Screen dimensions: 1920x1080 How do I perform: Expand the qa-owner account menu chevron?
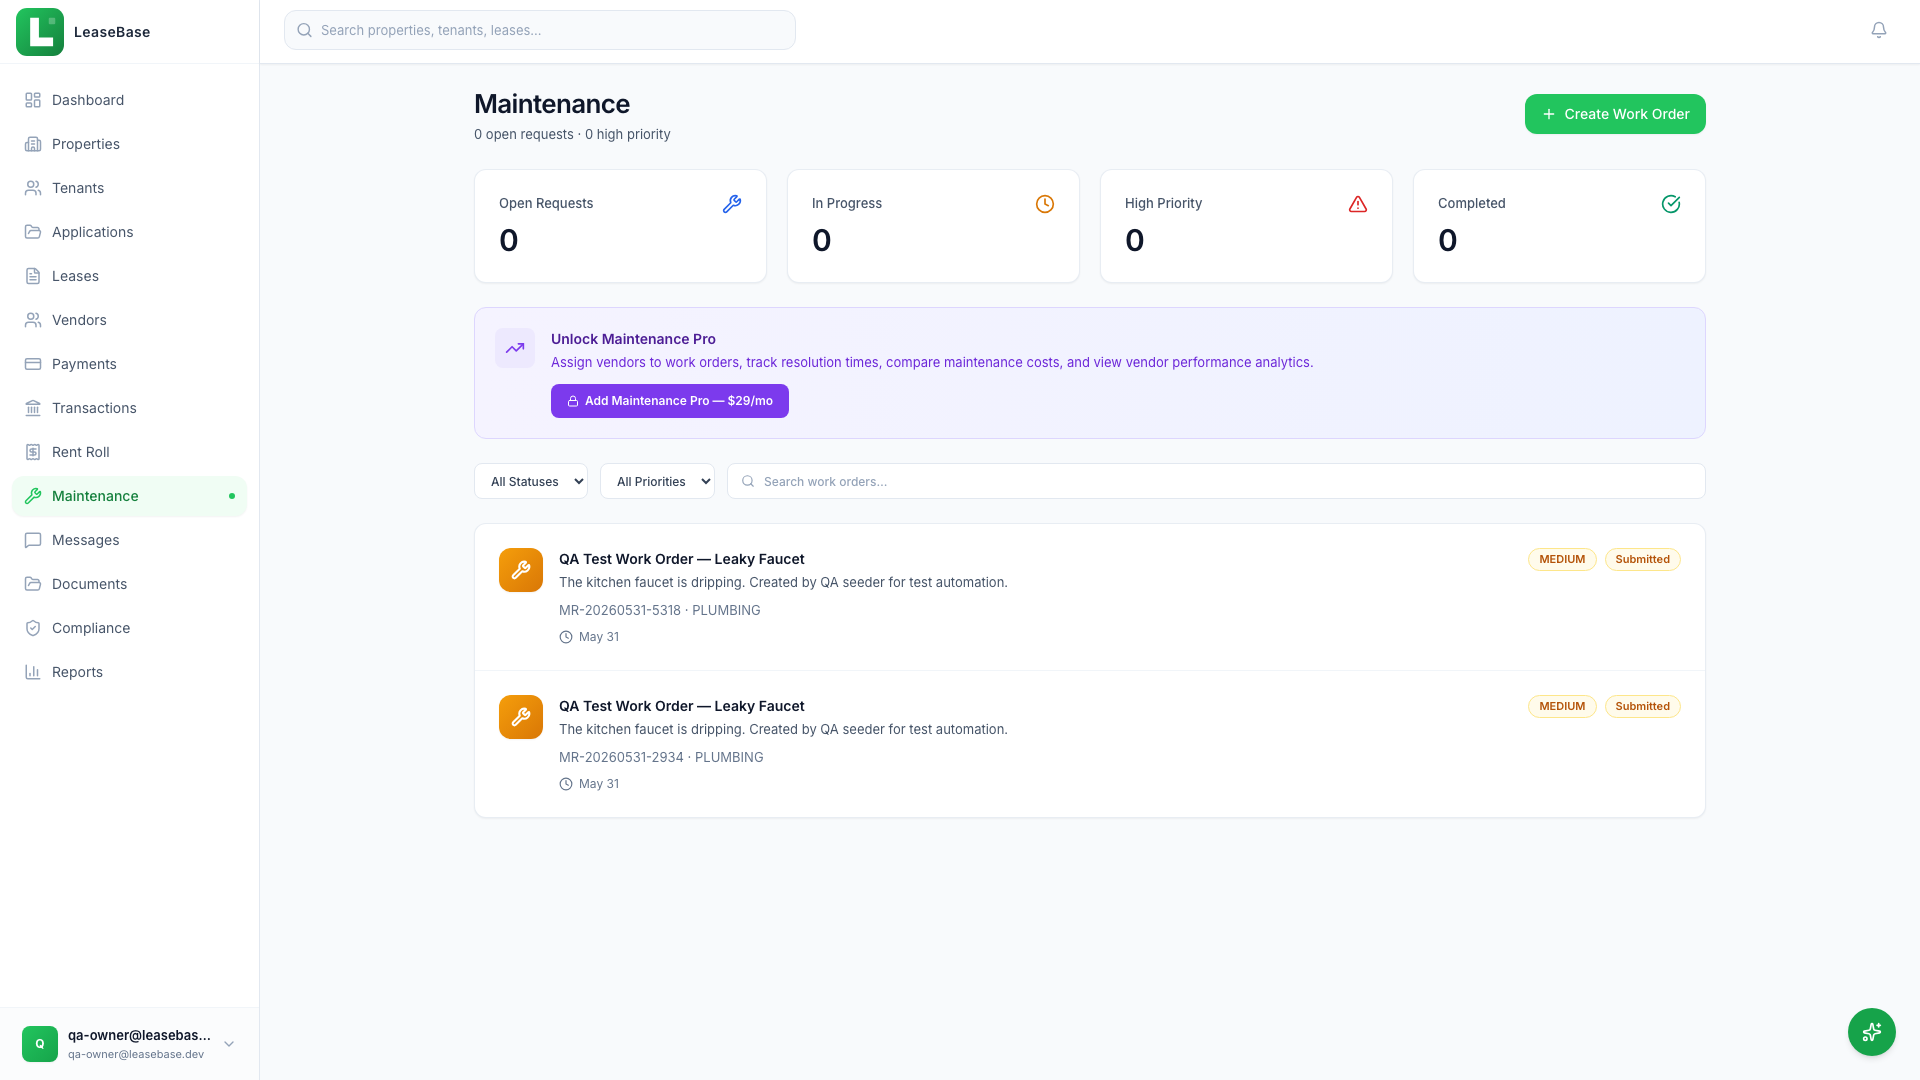tap(229, 1044)
